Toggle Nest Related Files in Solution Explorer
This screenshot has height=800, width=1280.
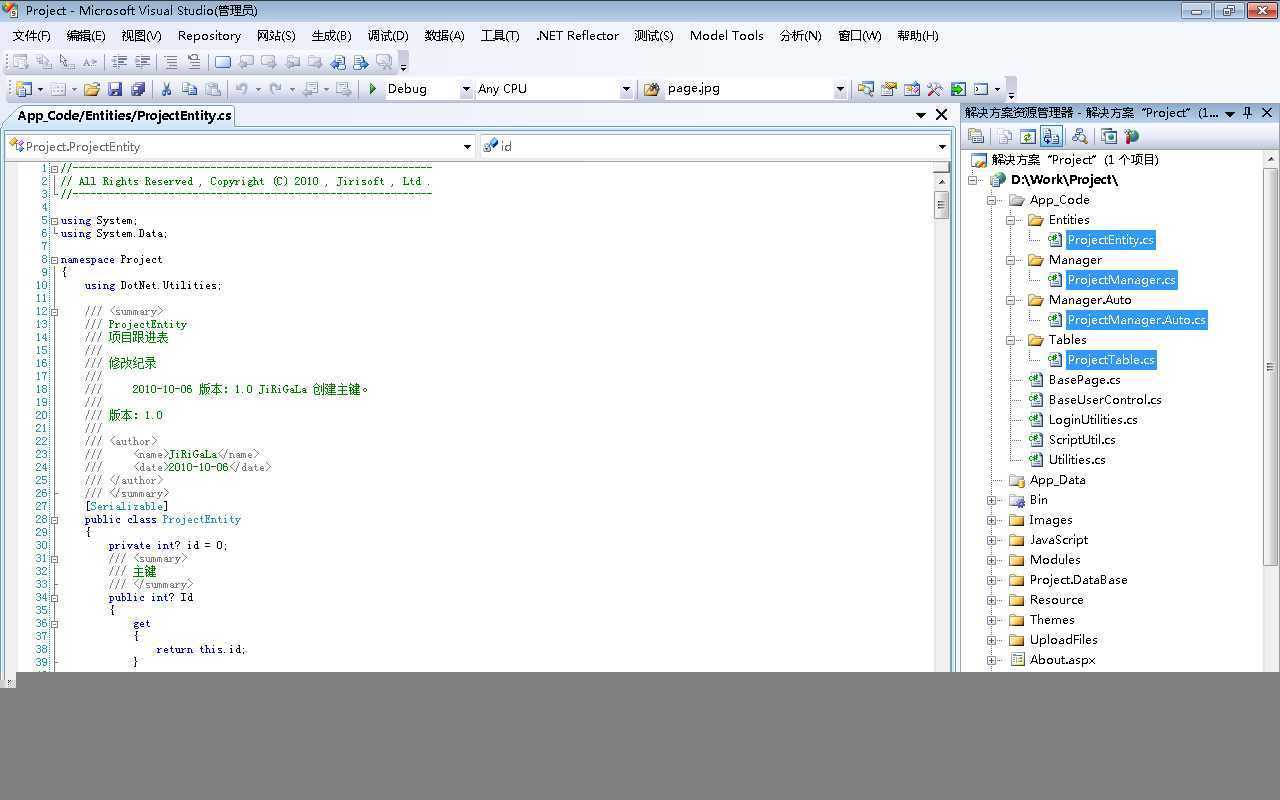[x=1050, y=136]
